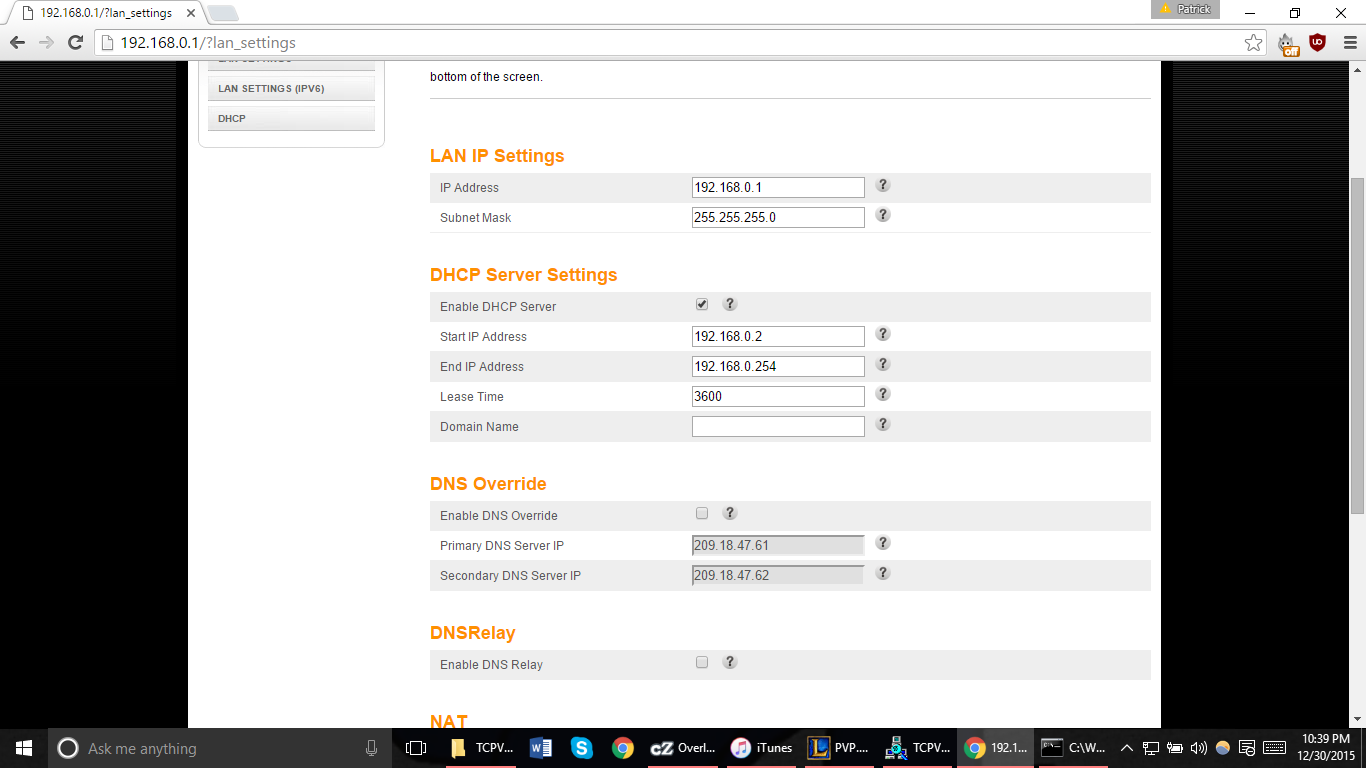1366x768 pixels.
Task: Click the Primary DNS Server IP field
Action: coord(778,545)
